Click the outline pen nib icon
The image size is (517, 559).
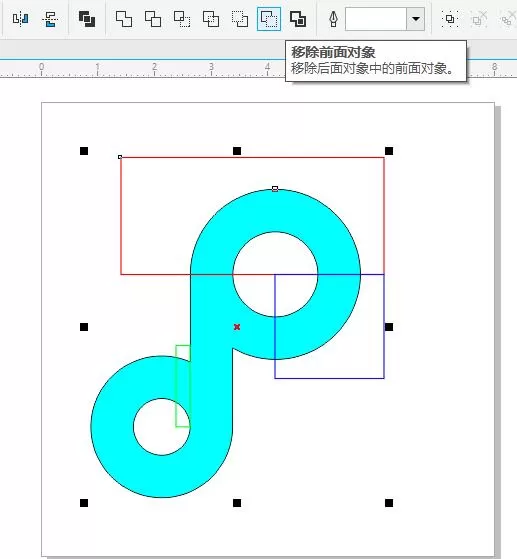(x=333, y=19)
